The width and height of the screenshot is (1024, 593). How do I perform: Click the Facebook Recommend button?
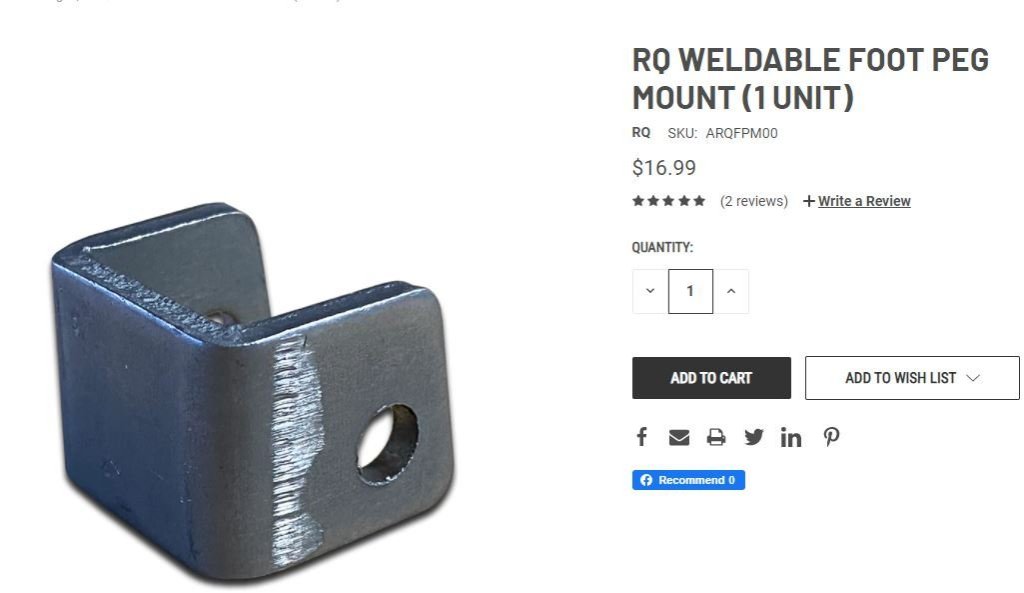point(688,480)
